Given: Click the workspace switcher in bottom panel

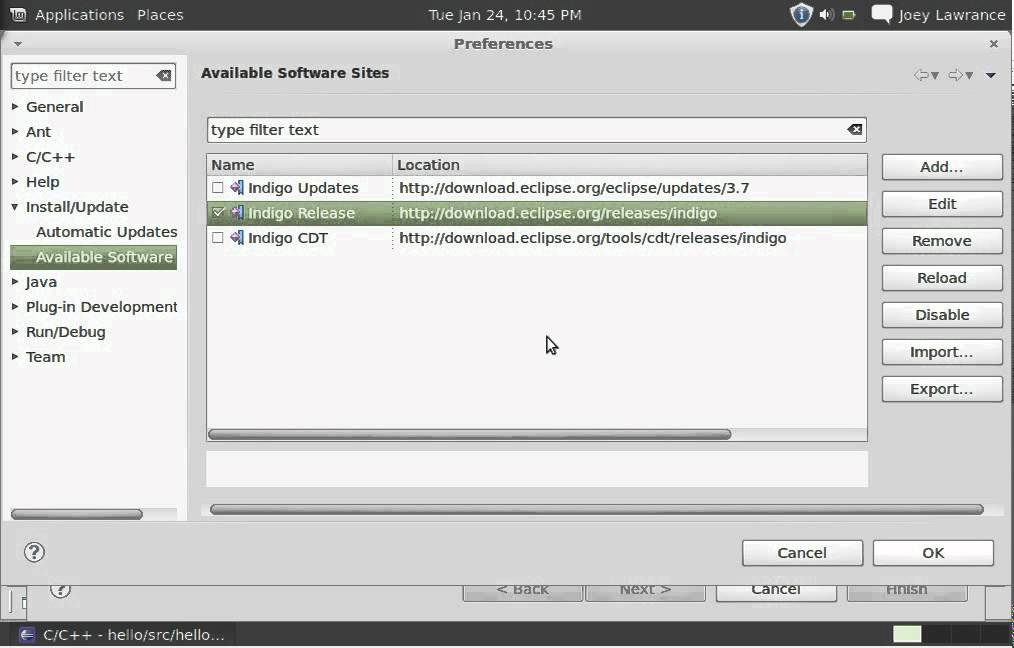Looking at the screenshot, I should click(x=950, y=634).
